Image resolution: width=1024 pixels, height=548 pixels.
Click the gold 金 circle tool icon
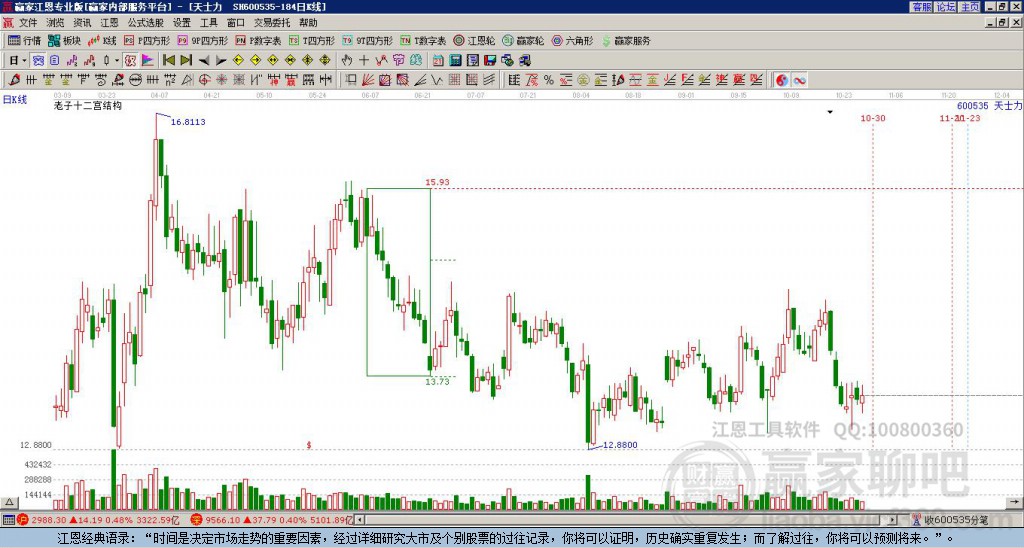pyautogui.click(x=583, y=80)
